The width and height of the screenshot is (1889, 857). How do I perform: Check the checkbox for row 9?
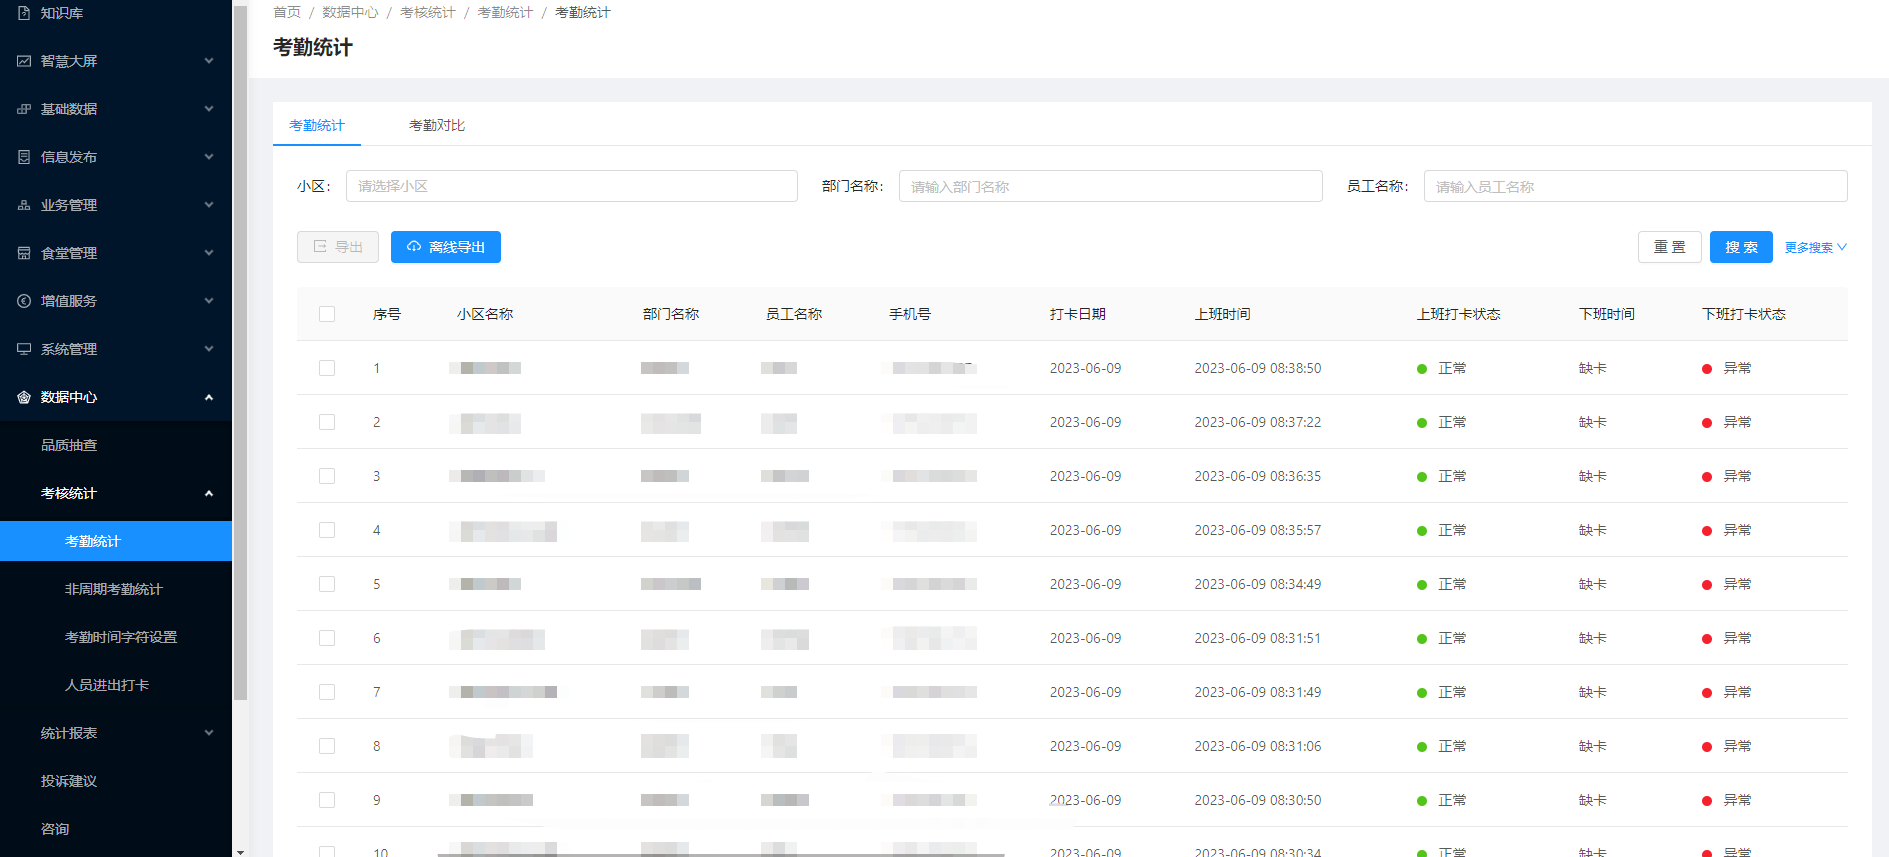click(x=327, y=800)
